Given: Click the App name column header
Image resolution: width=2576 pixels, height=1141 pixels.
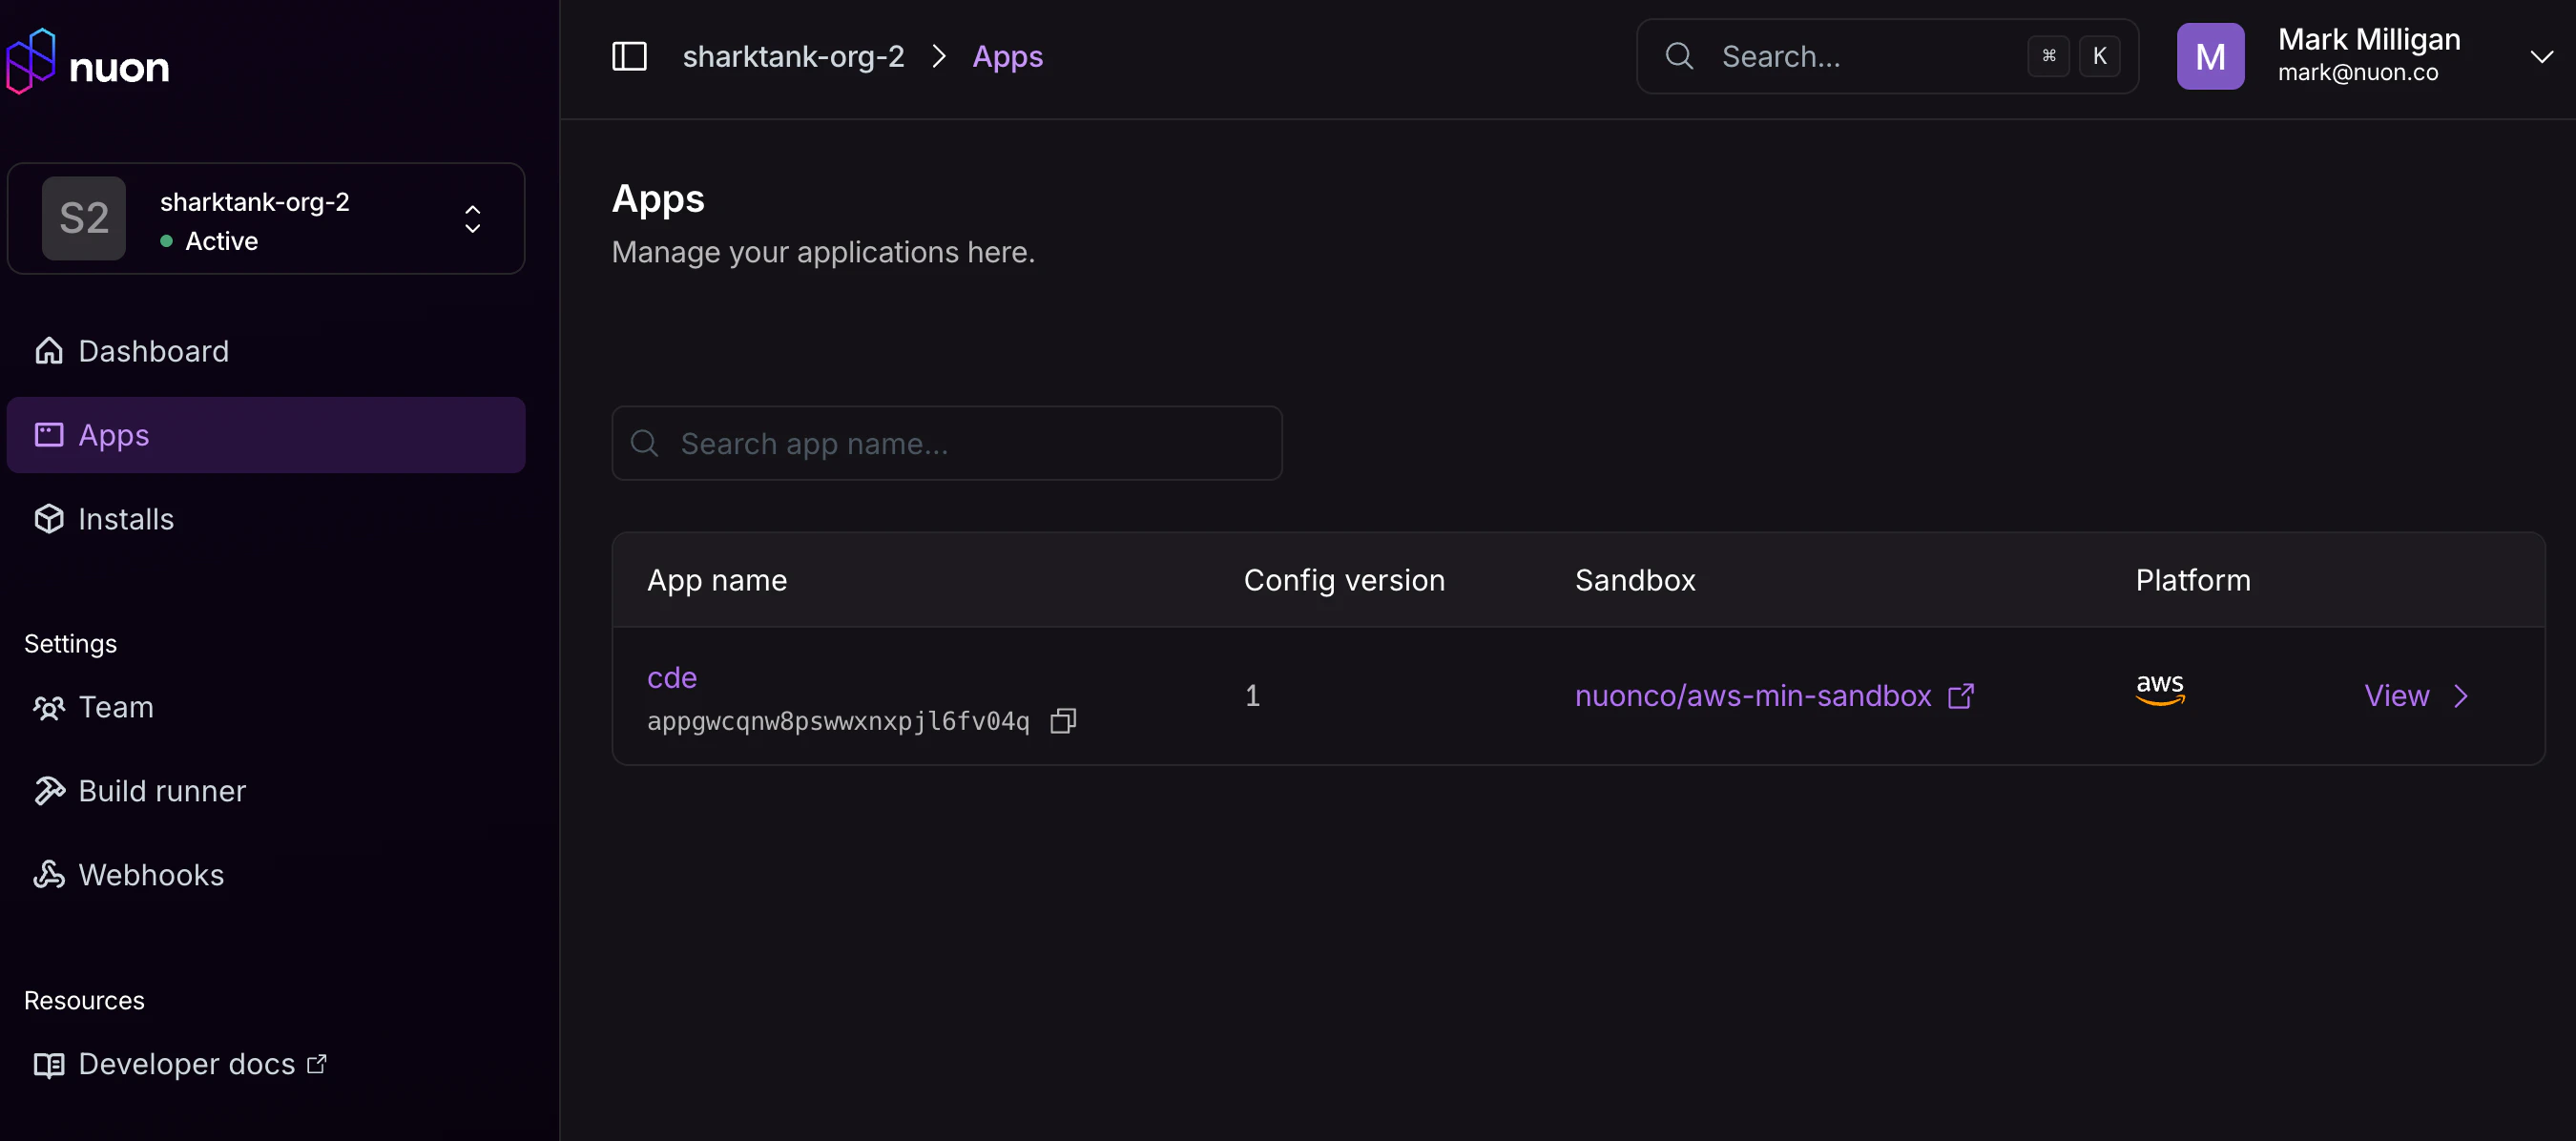Looking at the screenshot, I should point(717,580).
